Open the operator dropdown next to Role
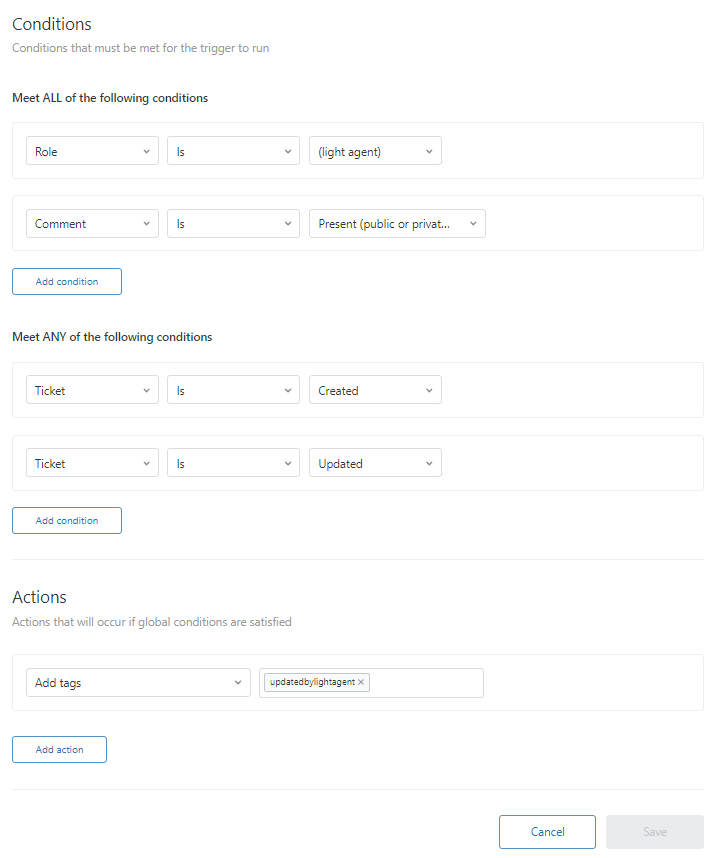The width and height of the screenshot is (724, 858). coord(234,151)
